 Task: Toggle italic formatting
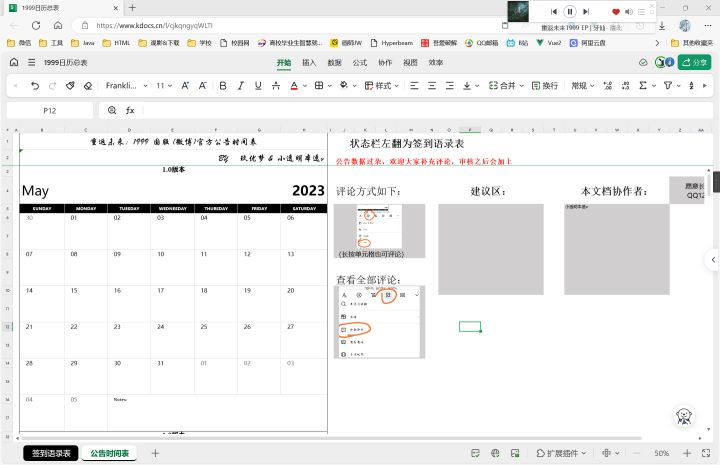(x=240, y=85)
